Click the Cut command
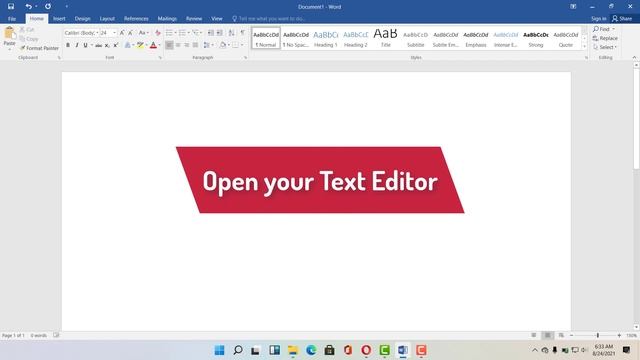The image size is (640, 360). click(27, 30)
